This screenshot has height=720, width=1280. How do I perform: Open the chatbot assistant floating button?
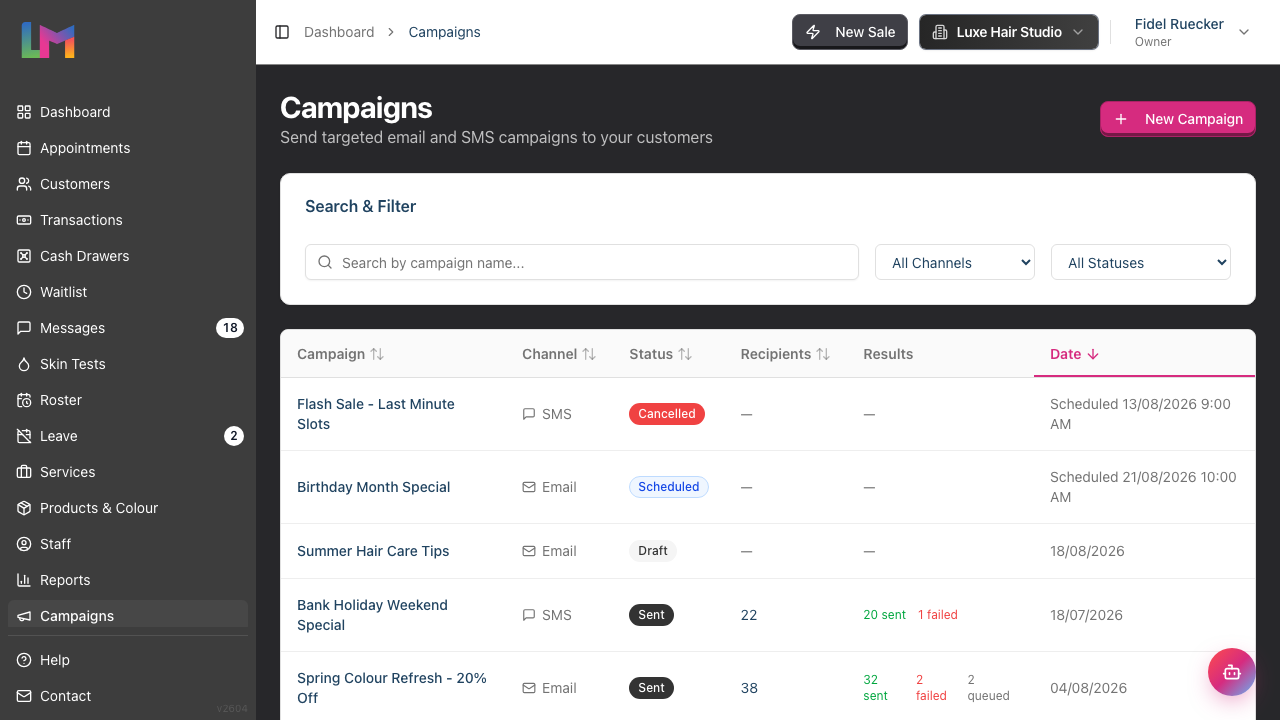(x=1232, y=672)
